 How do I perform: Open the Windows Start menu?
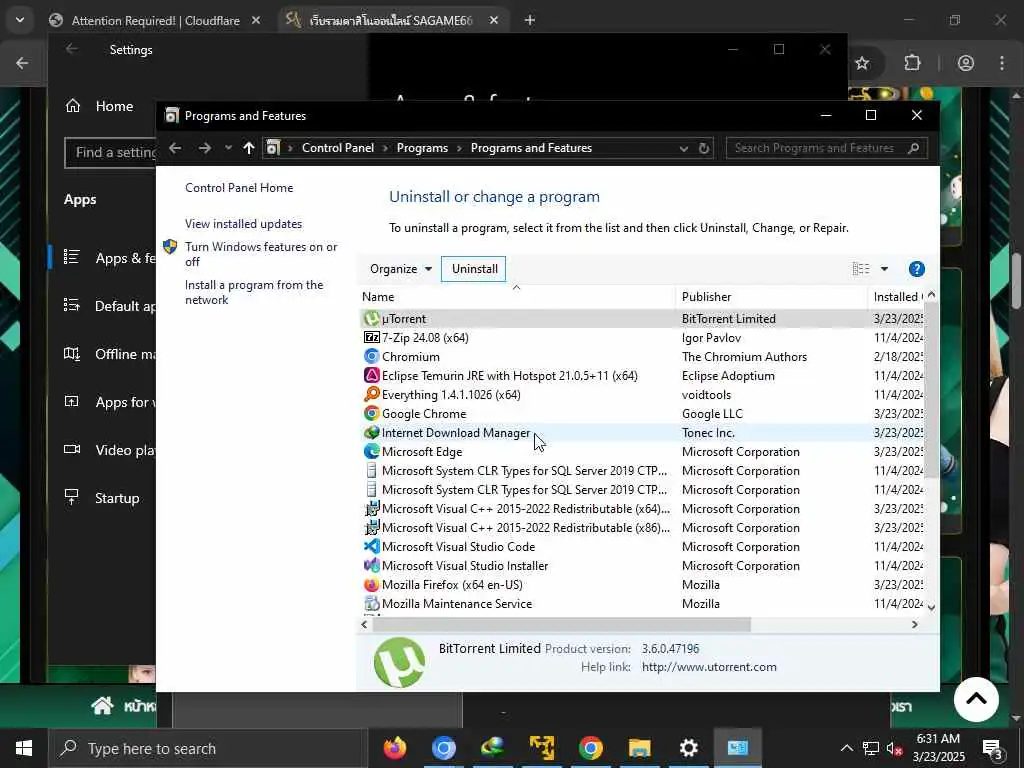(x=24, y=748)
